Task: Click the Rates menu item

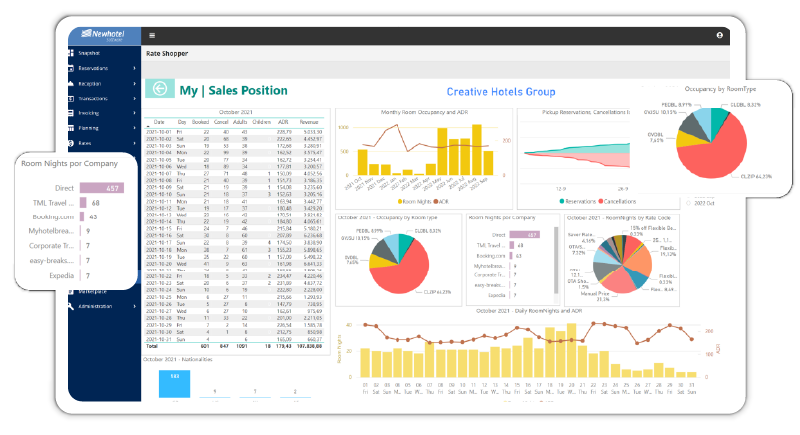Action: pos(85,143)
